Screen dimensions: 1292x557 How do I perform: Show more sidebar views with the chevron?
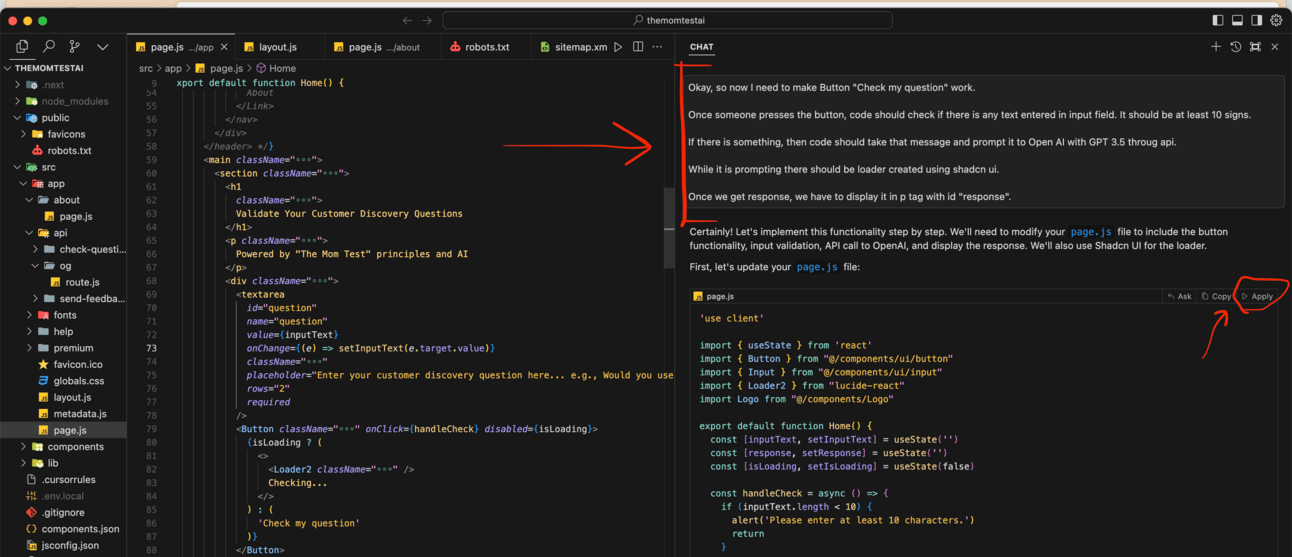[102, 47]
